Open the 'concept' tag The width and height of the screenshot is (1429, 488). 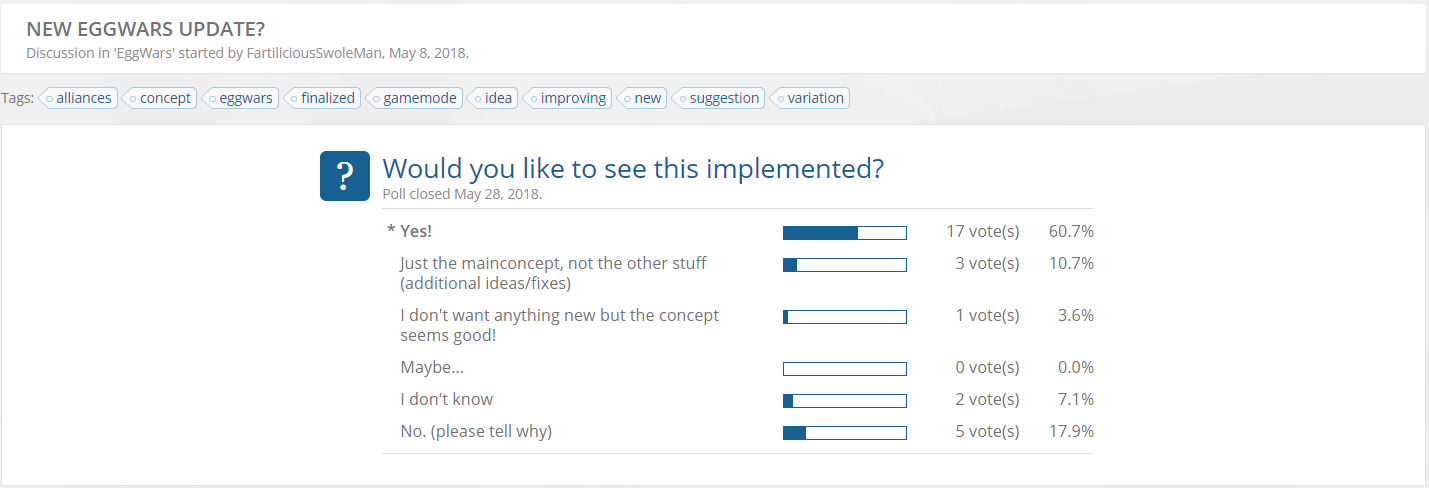[x=159, y=98]
